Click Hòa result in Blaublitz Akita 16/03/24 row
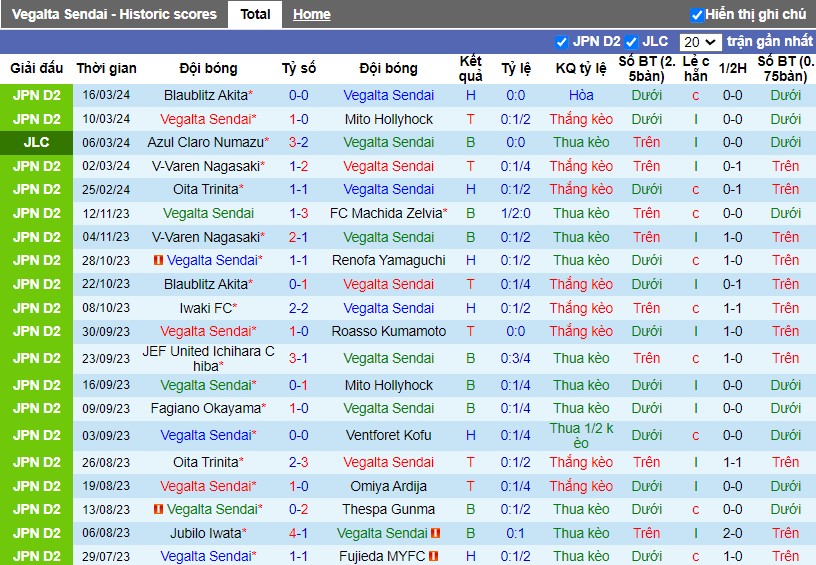This screenshot has width=816, height=565. [581, 95]
